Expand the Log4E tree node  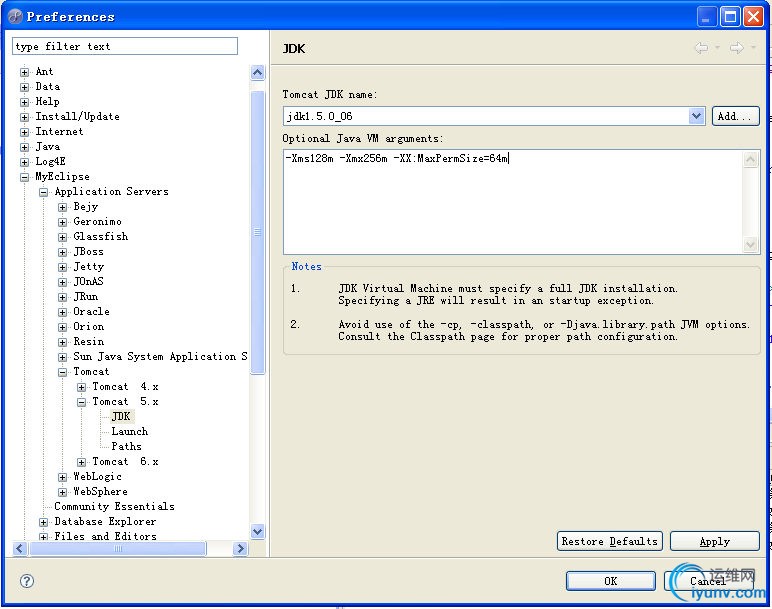click(24, 162)
